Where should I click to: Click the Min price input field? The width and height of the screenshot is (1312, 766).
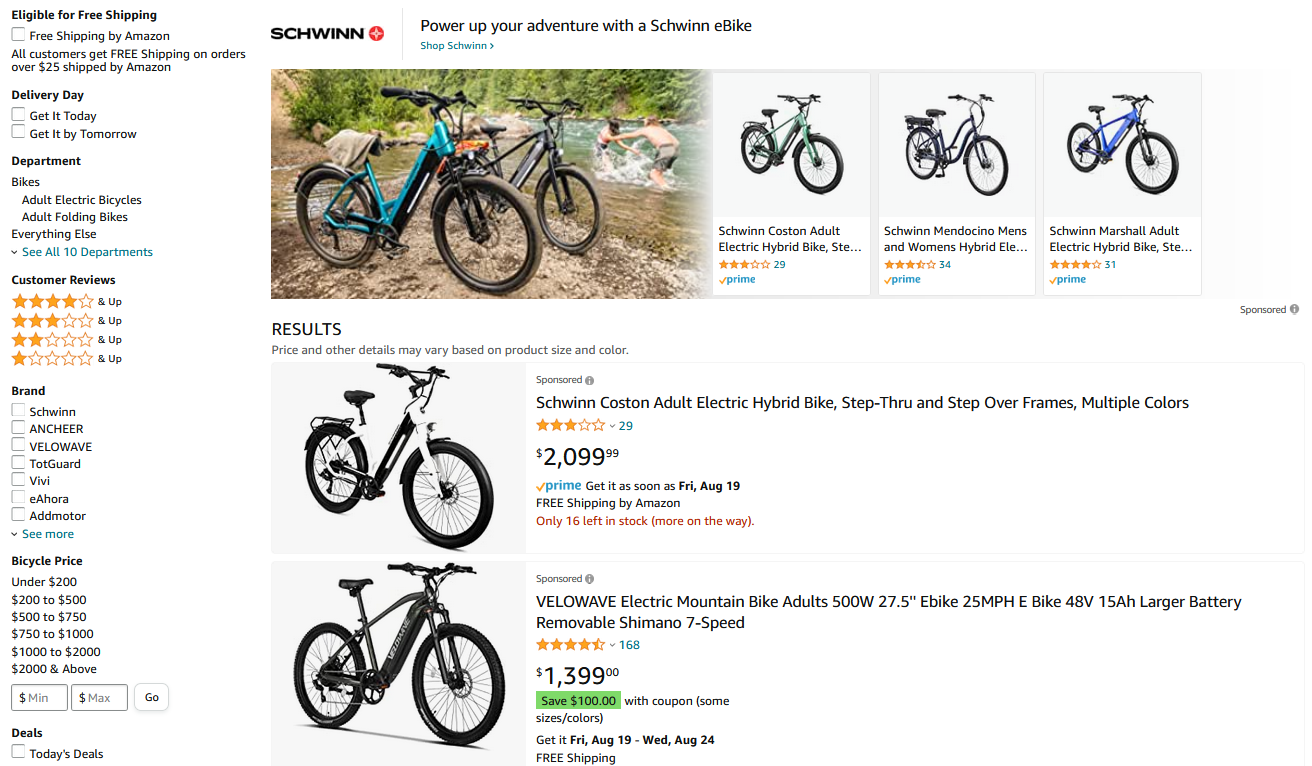(40, 698)
